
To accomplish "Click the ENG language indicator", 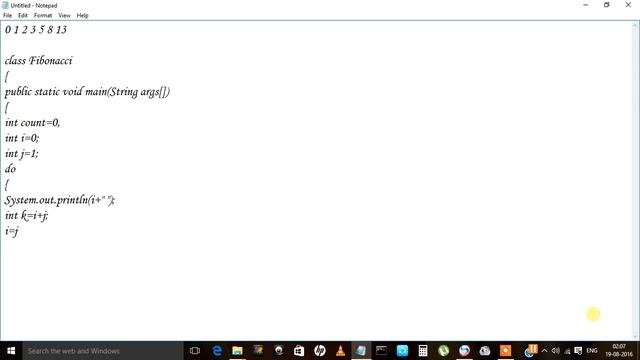I will coord(592,351).
